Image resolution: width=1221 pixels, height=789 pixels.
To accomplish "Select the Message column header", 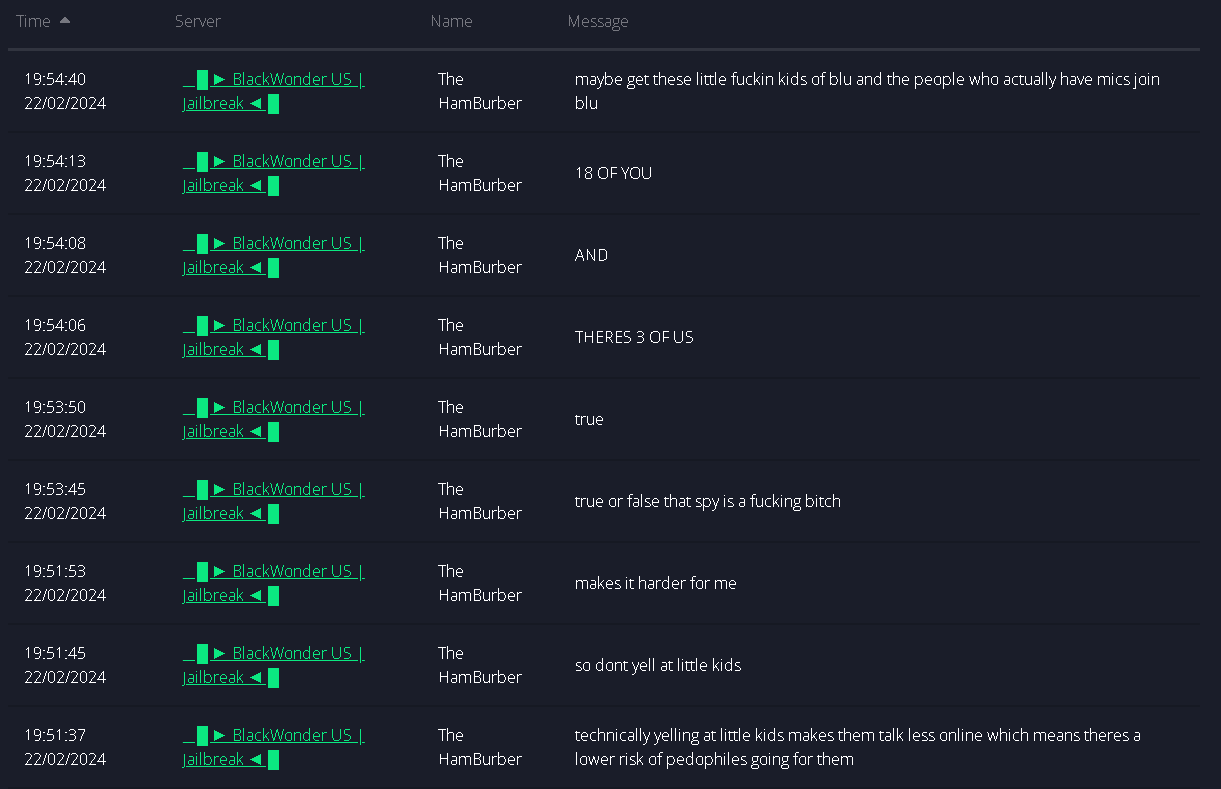I will tap(598, 21).
